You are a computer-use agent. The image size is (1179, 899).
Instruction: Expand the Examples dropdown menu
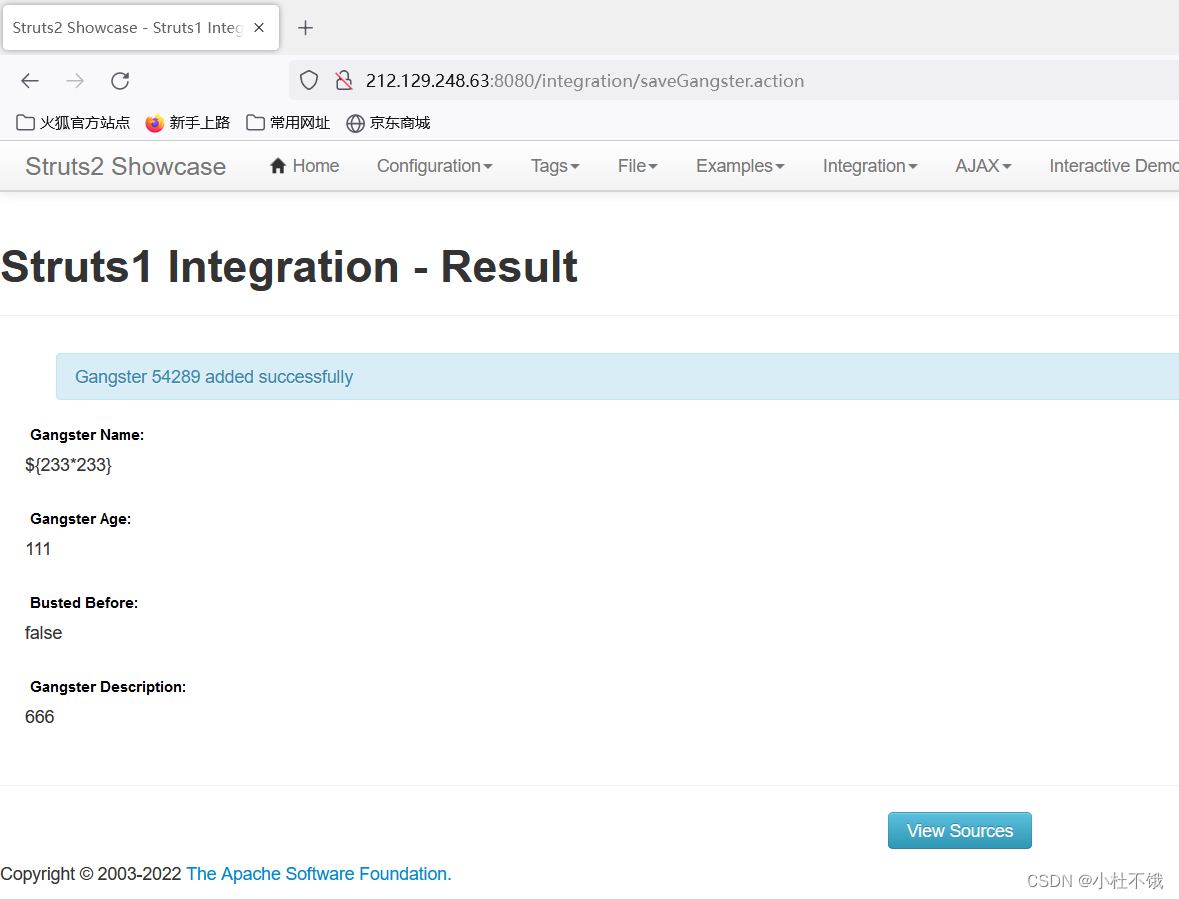point(740,166)
